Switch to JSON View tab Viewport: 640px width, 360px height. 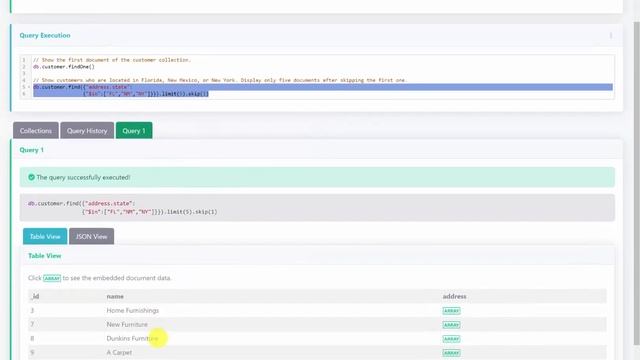[91, 236]
